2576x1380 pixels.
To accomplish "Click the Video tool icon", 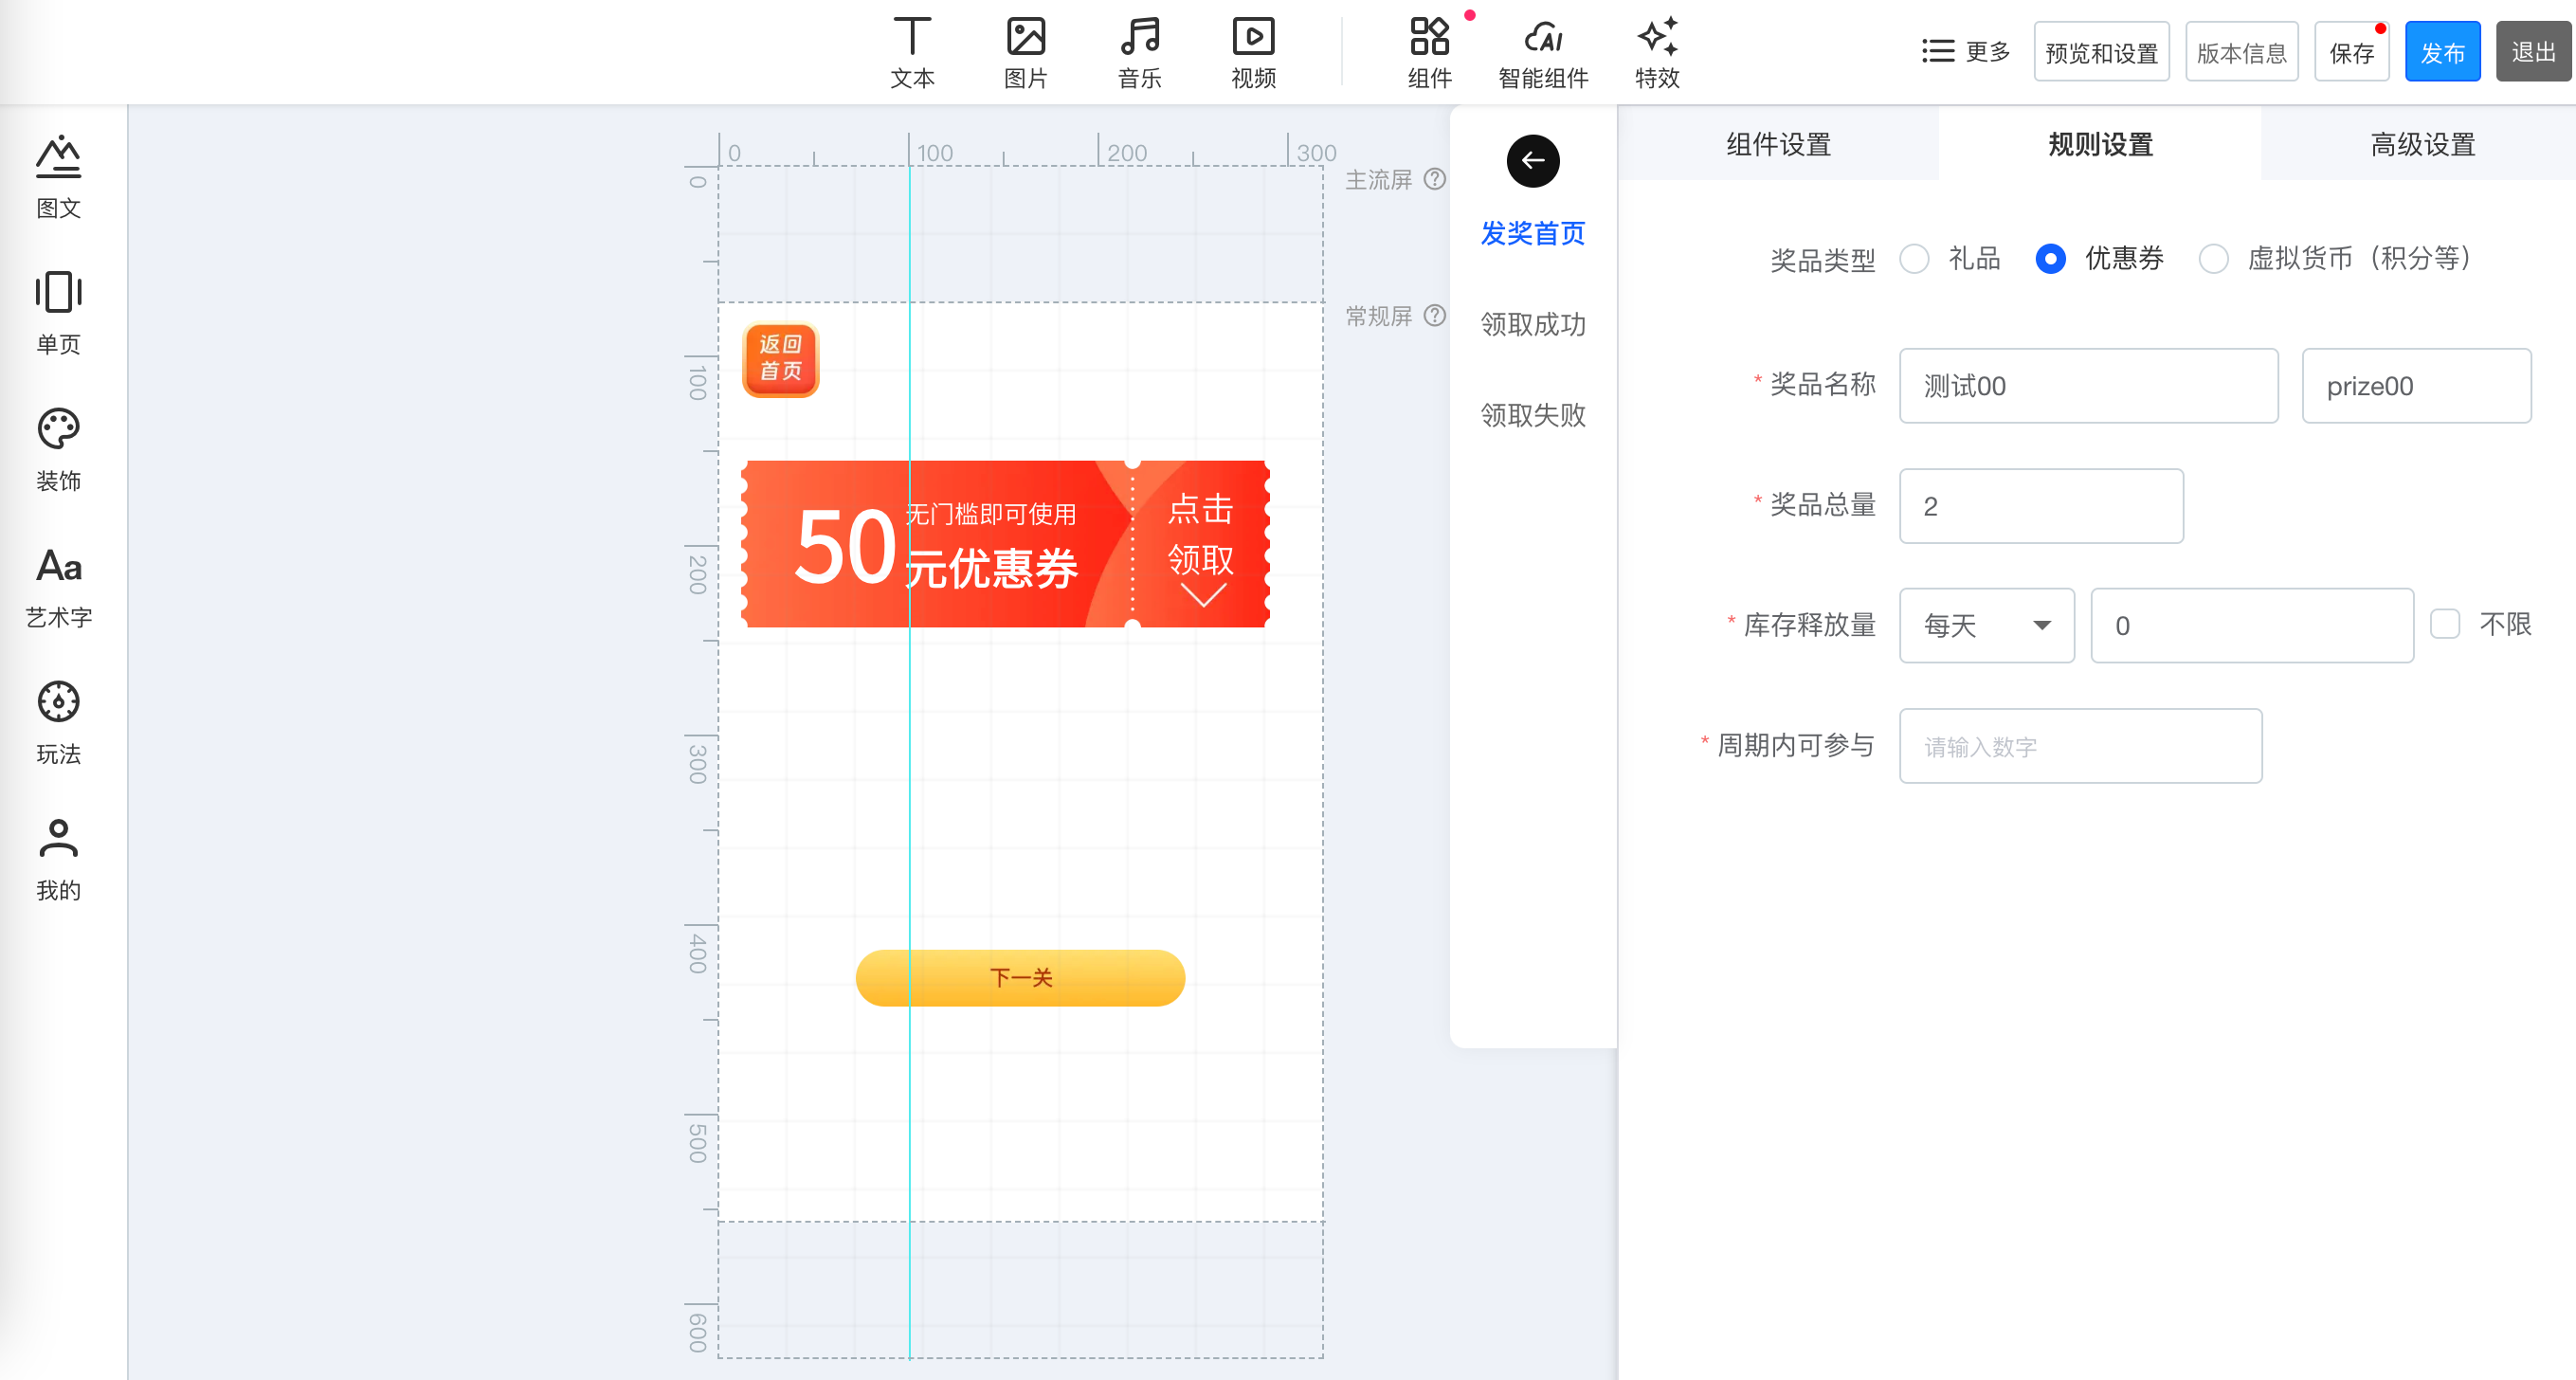I will [1253, 38].
